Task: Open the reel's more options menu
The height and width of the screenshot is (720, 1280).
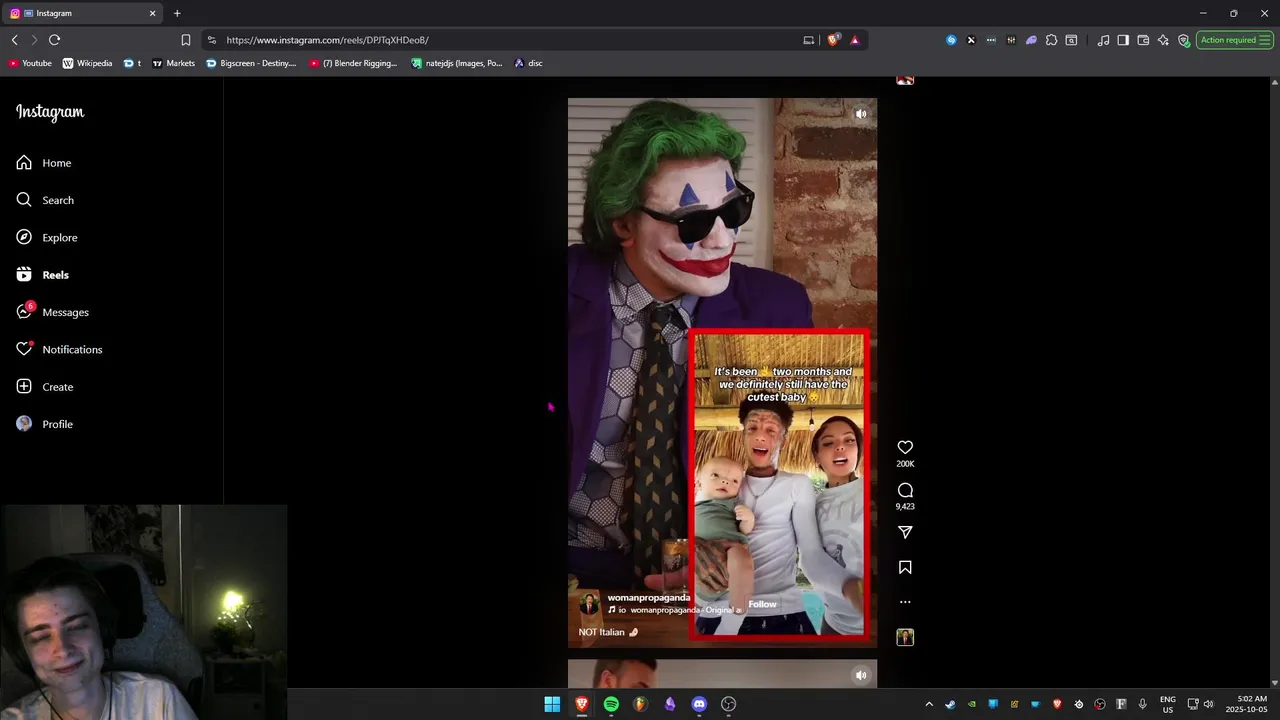Action: click(905, 602)
